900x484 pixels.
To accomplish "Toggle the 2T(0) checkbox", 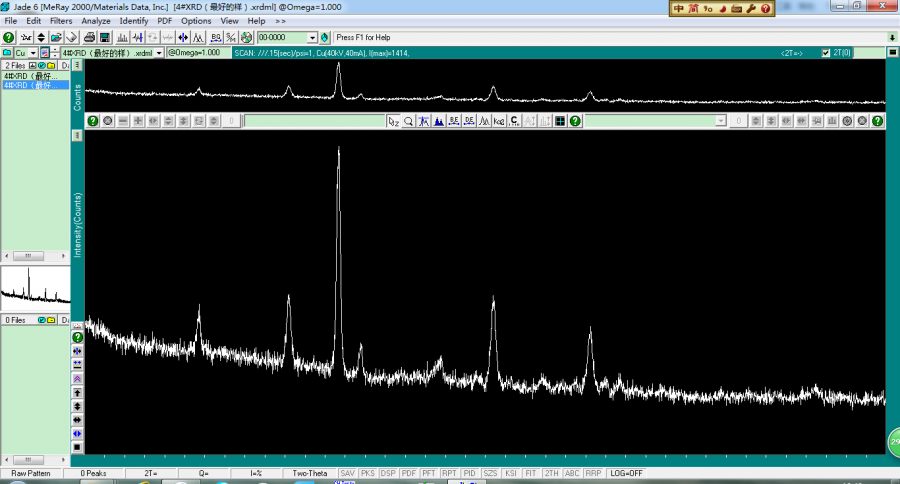I will [825, 53].
